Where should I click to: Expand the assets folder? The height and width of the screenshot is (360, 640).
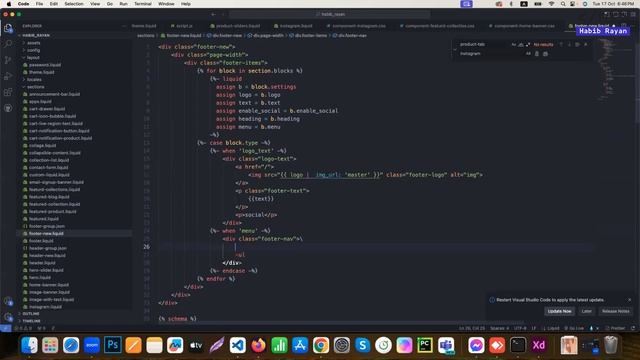pos(33,43)
